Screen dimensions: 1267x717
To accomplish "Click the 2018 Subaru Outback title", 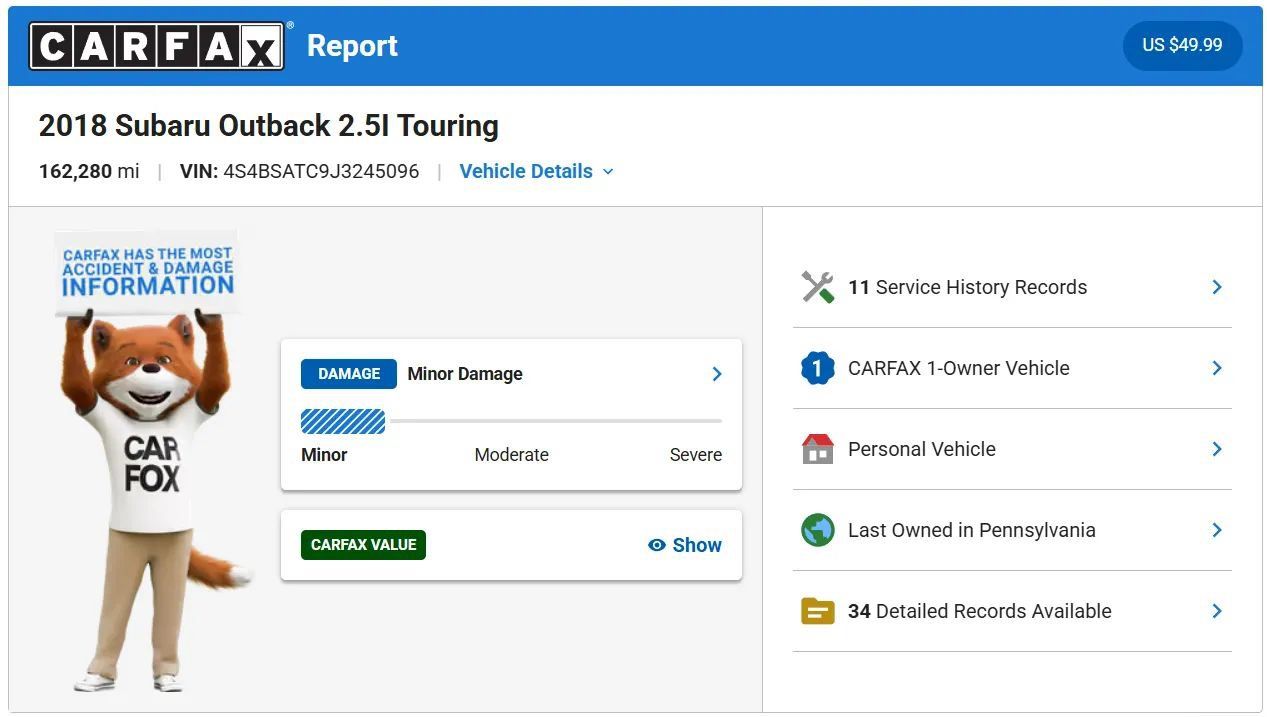I will (268, 126).
